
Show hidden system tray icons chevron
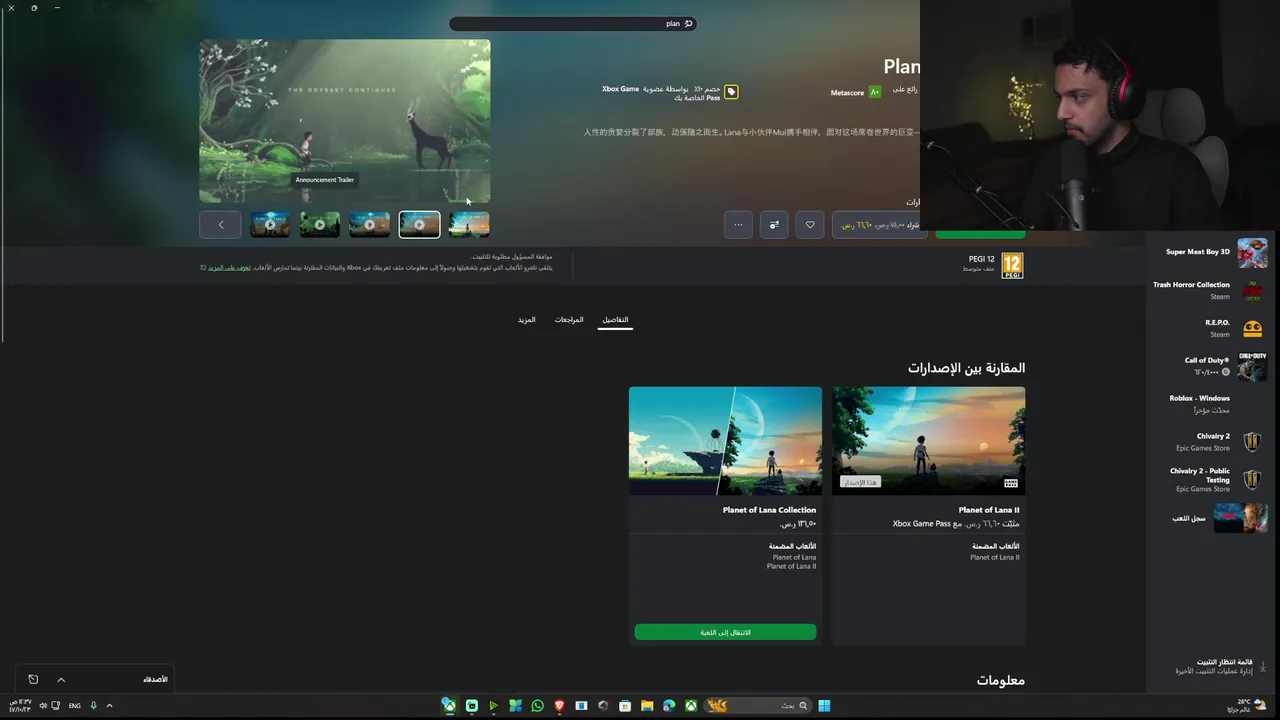coord(109,706)
